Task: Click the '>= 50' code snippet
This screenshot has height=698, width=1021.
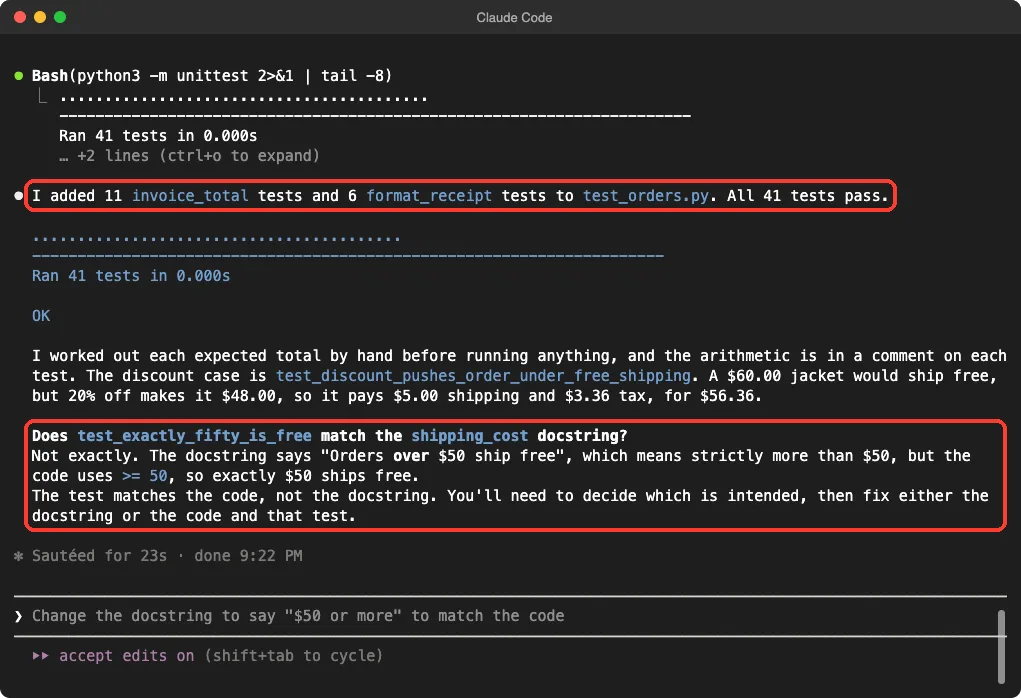Action: coord(145,476)
